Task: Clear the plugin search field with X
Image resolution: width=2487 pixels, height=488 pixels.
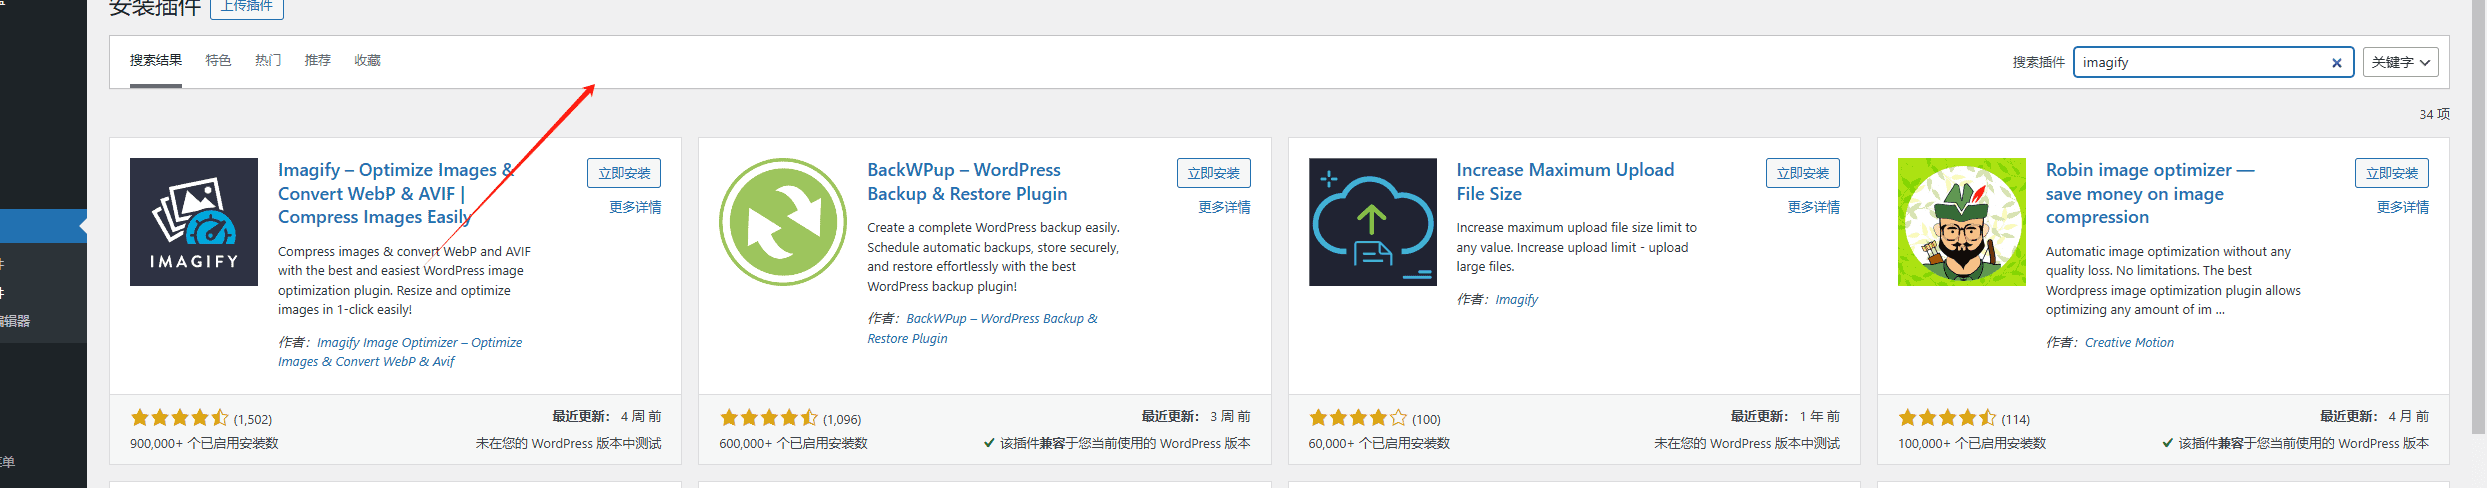Action: pos(2337,63)
